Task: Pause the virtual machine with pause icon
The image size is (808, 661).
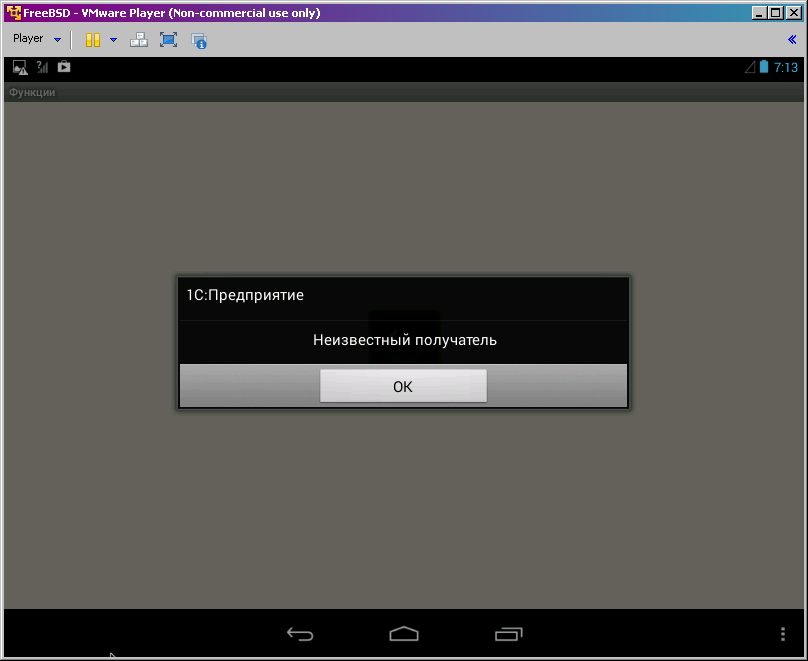Action: 92,40
